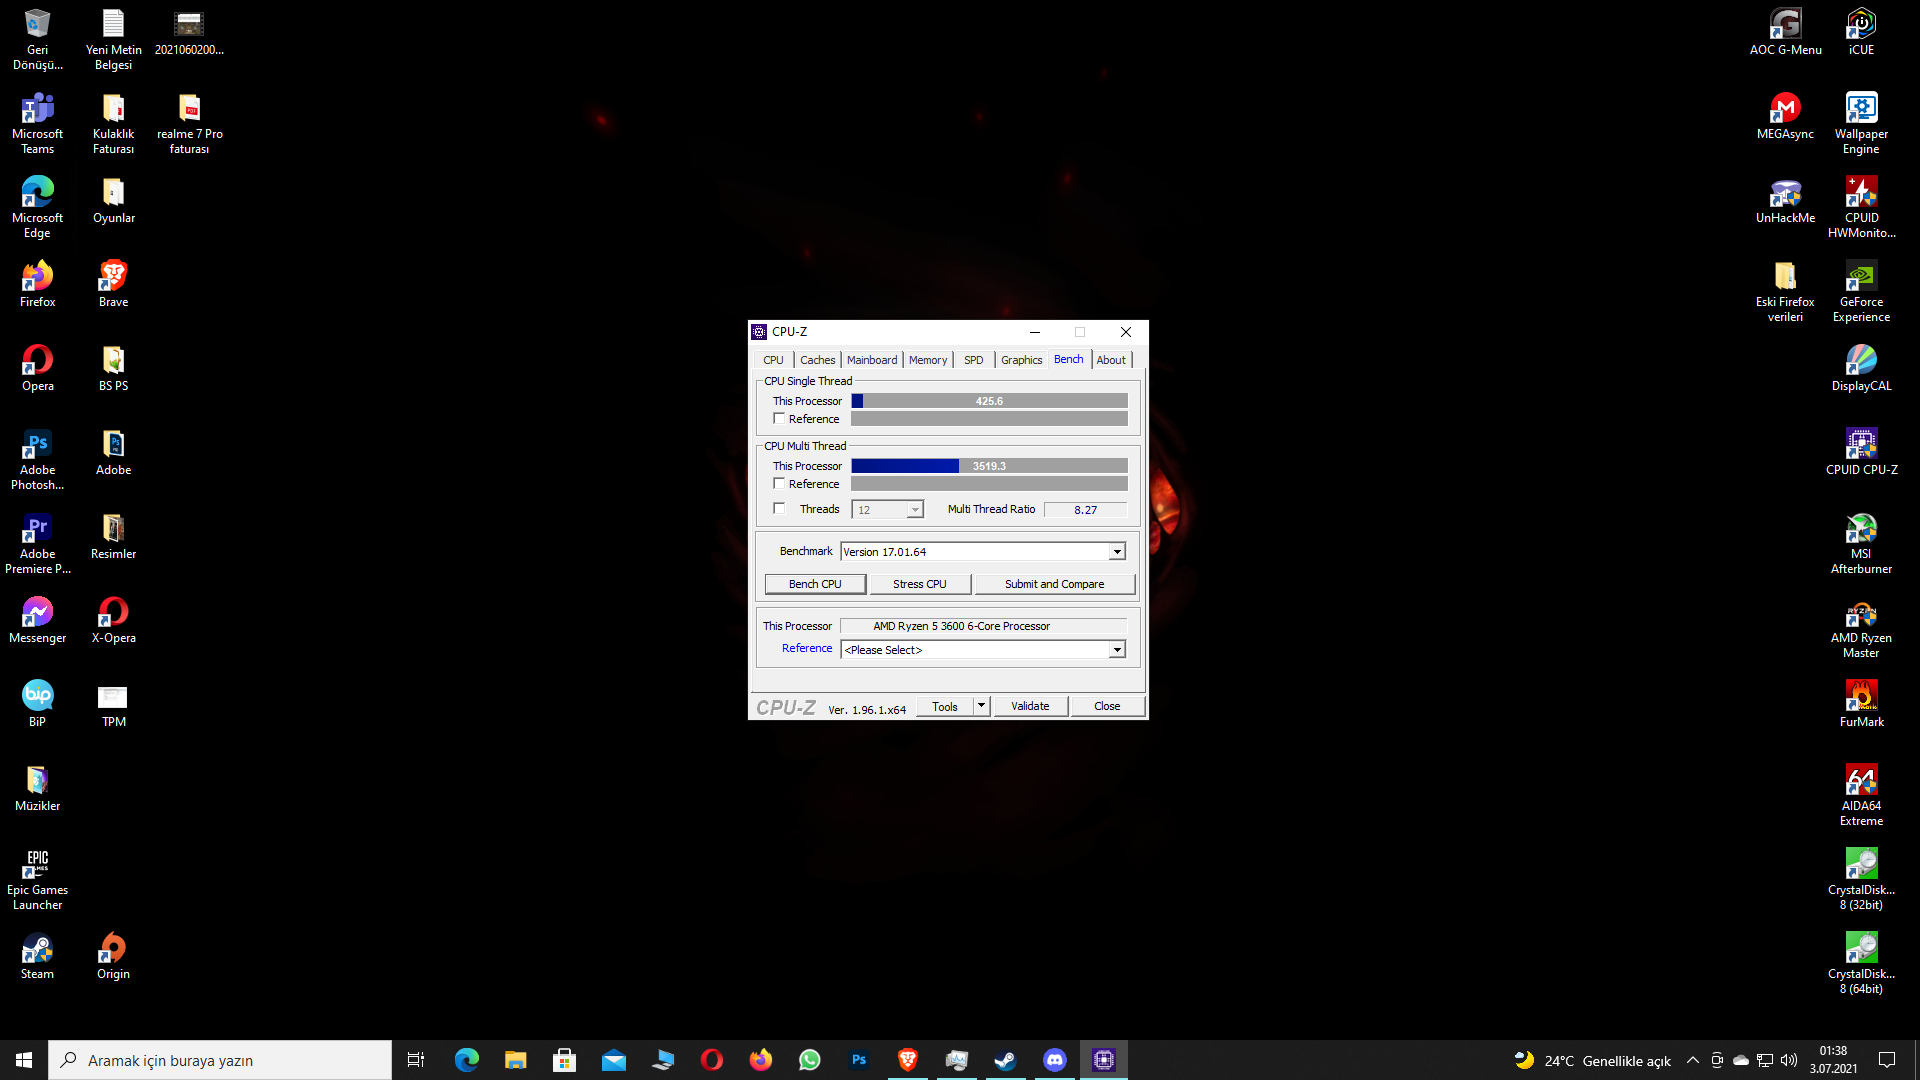Open CrystalDisk 8 (32bit) desktop icon

click(x=1861, y=880)
